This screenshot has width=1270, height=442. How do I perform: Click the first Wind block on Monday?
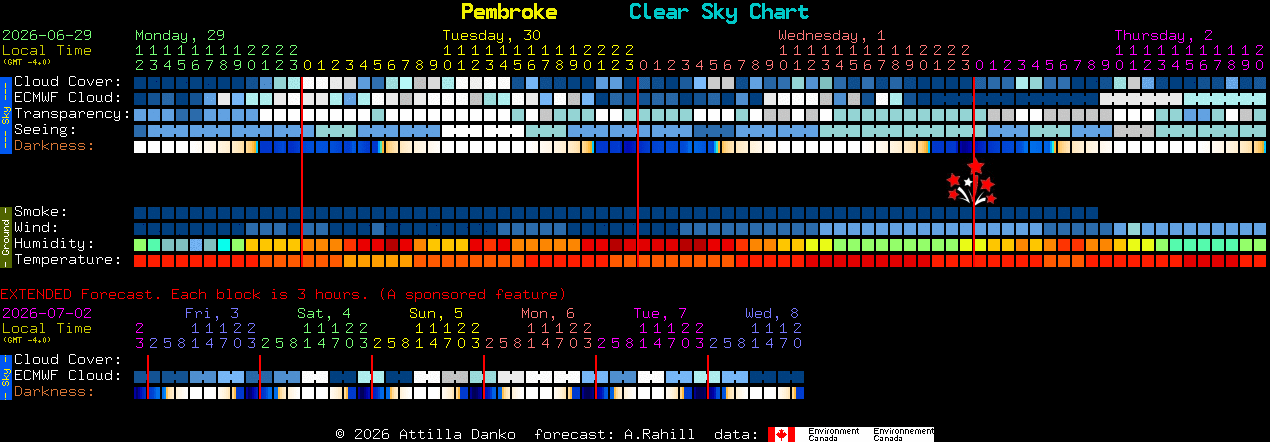tap(140, 228)
